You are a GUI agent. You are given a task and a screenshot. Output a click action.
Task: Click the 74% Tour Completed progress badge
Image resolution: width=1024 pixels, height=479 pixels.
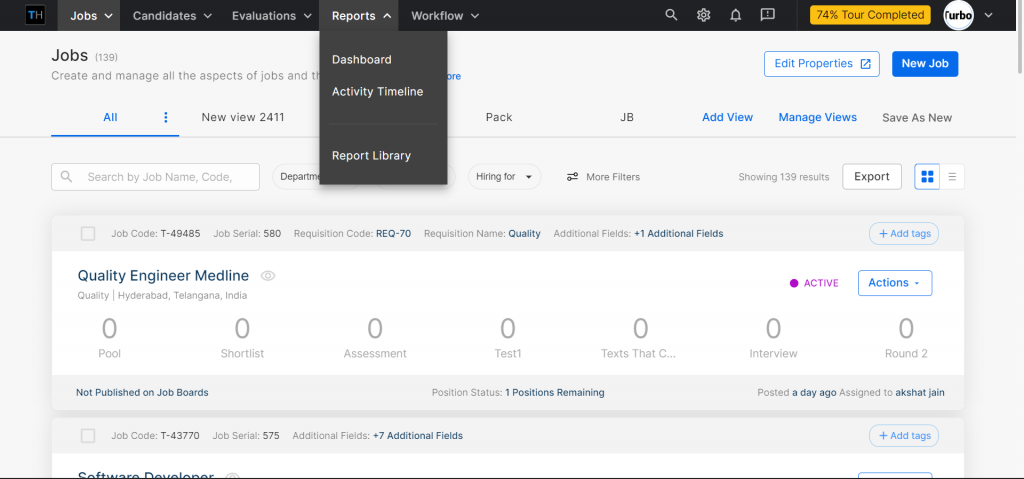[x=870, y=15]
